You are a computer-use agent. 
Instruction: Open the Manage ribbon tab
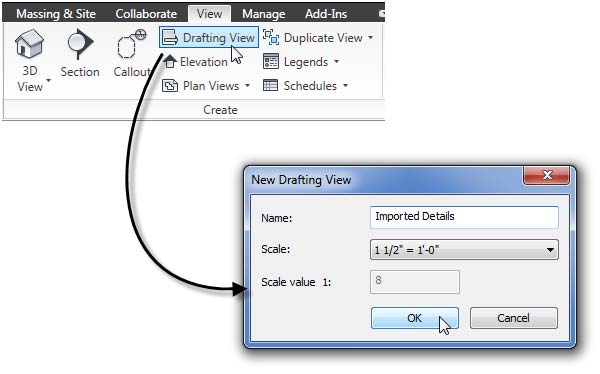[264, 14]
